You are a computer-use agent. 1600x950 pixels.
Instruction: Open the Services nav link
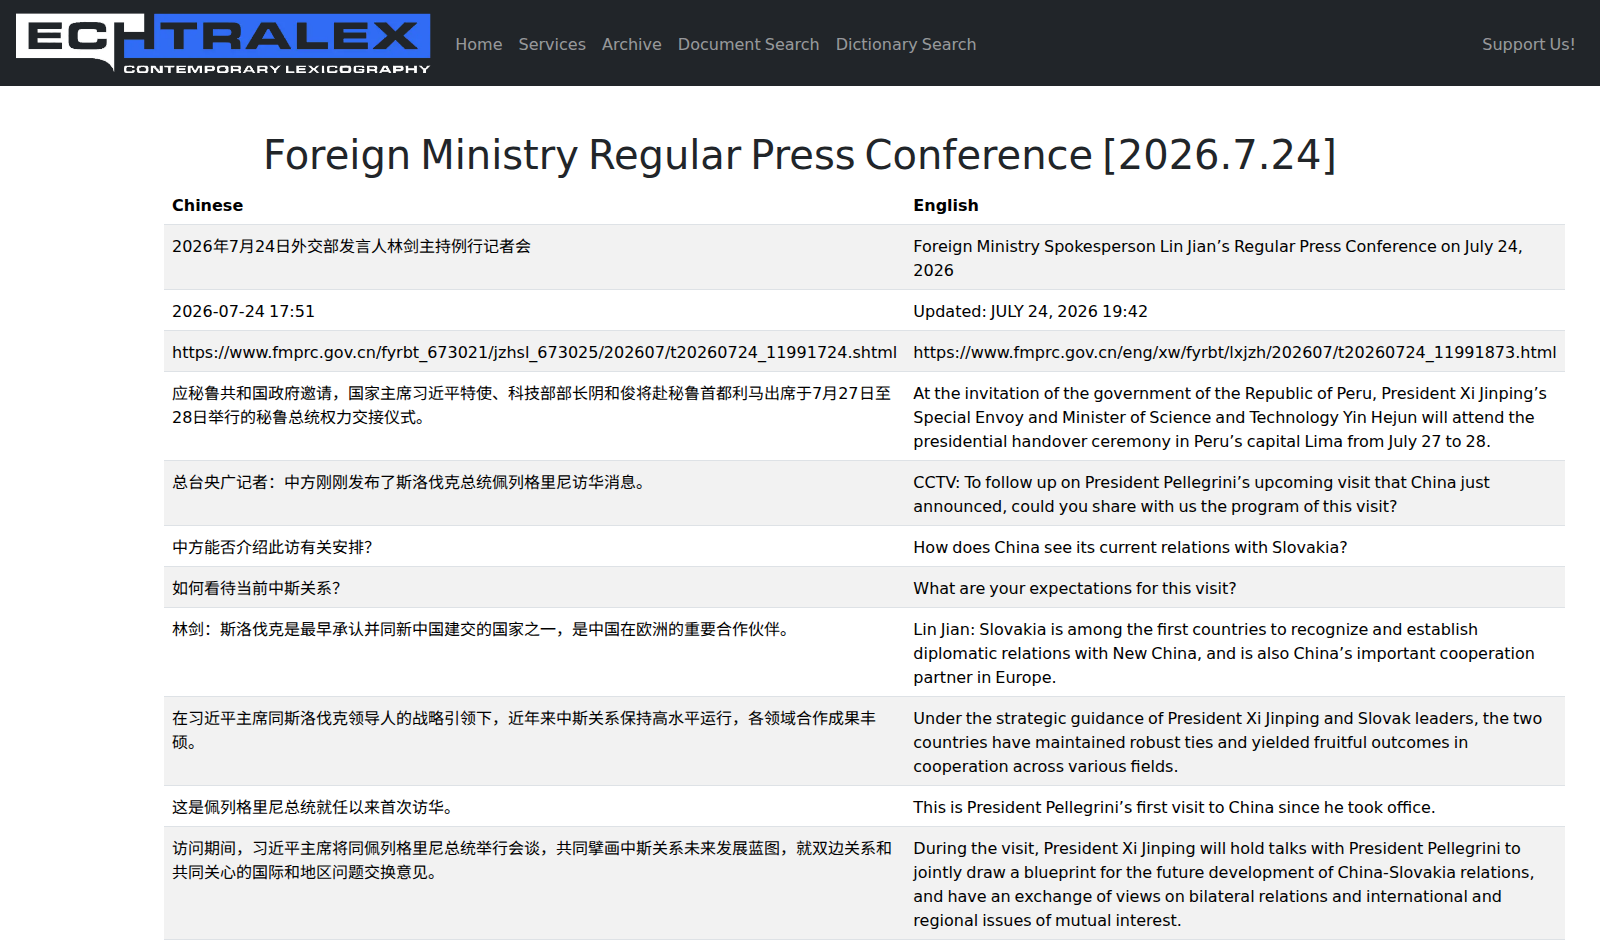click(x=552, y=44)
